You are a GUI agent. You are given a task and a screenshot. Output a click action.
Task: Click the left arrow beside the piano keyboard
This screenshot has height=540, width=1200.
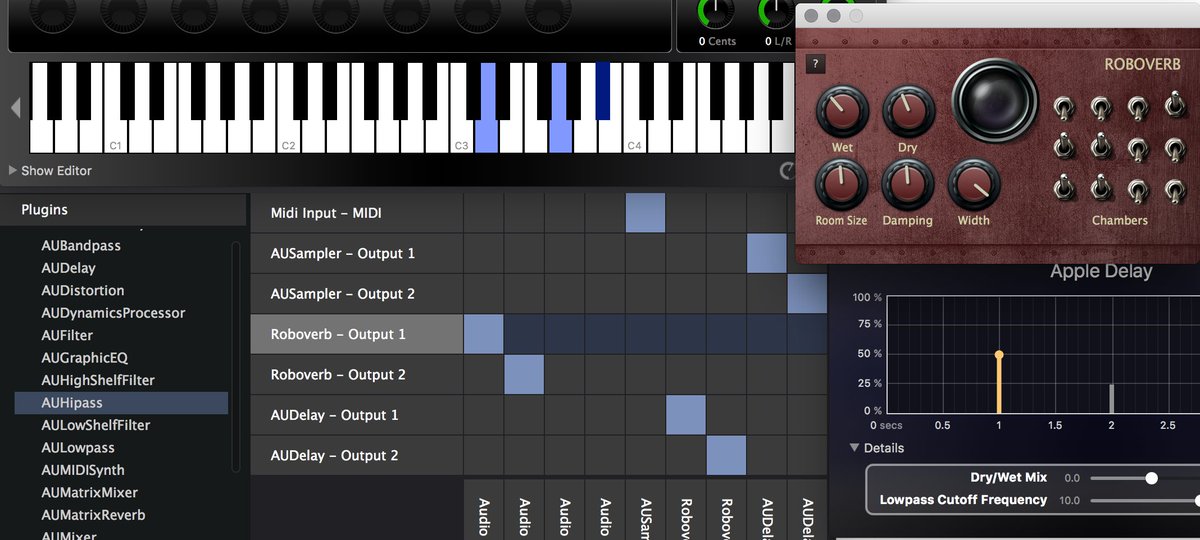pos(15,107)
